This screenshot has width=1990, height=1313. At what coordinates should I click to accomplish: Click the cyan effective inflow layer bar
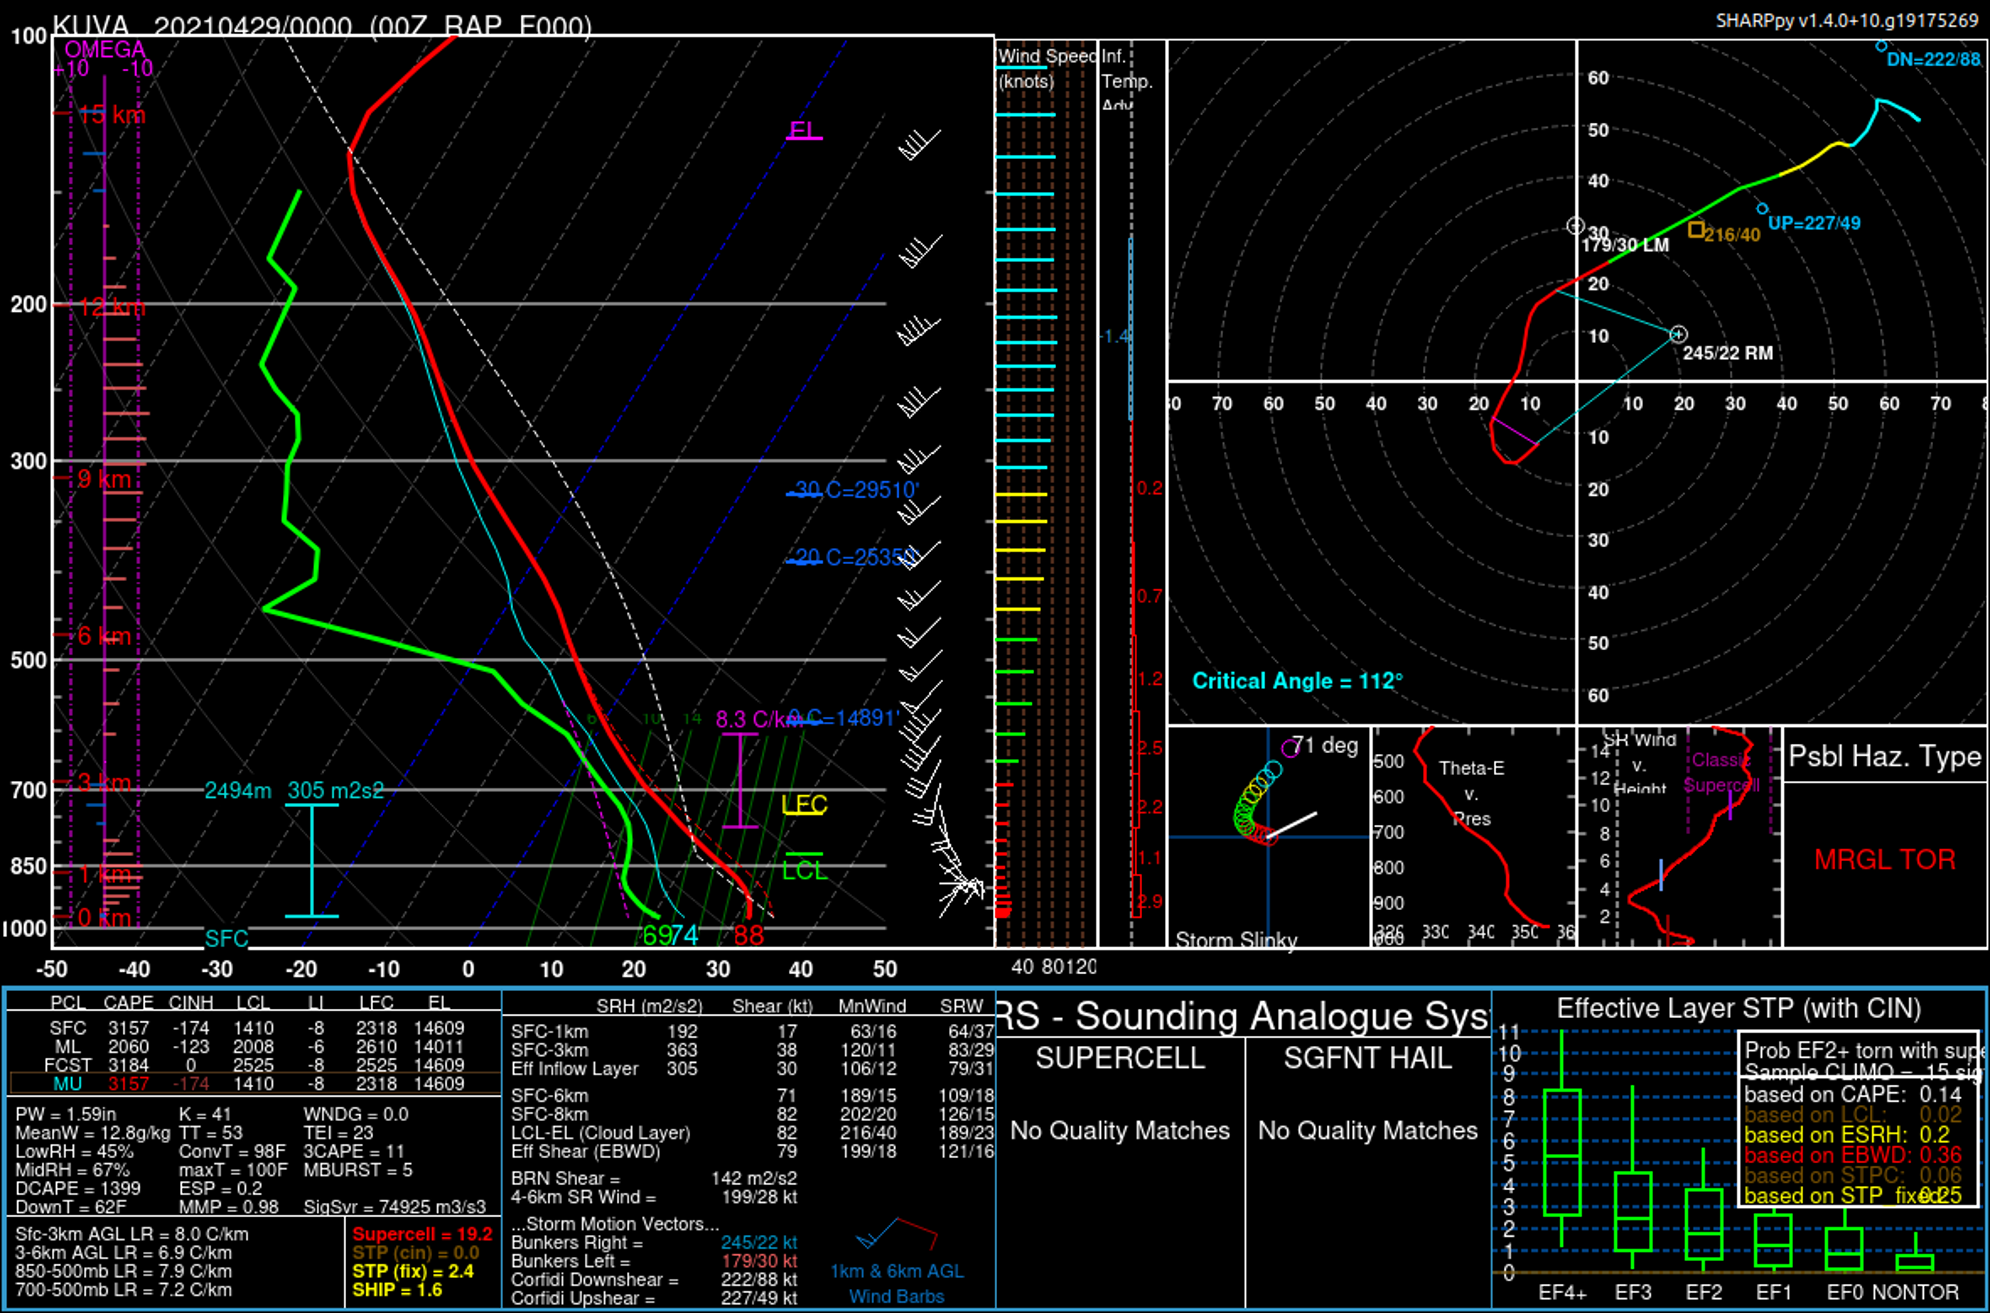[312, 860]
